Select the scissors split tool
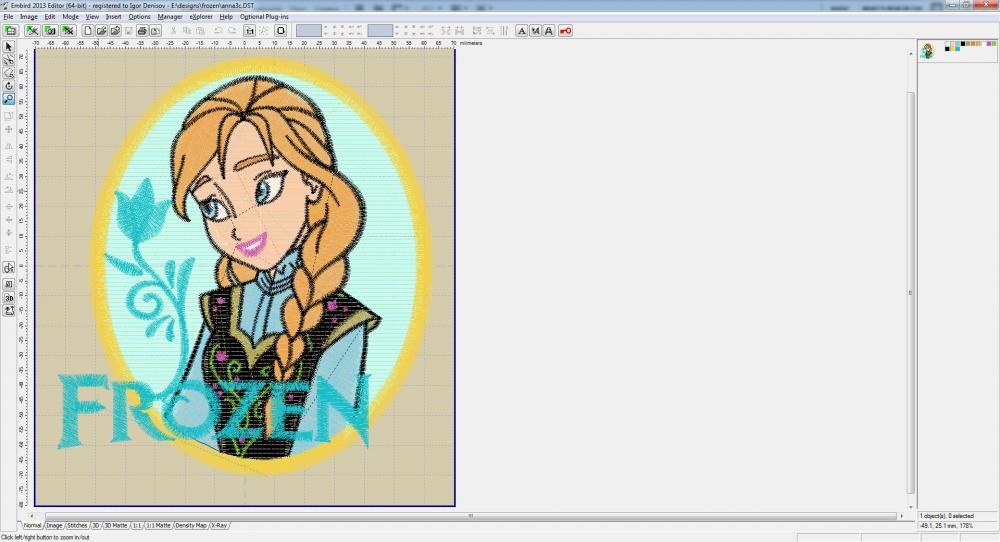 point(8,60)
